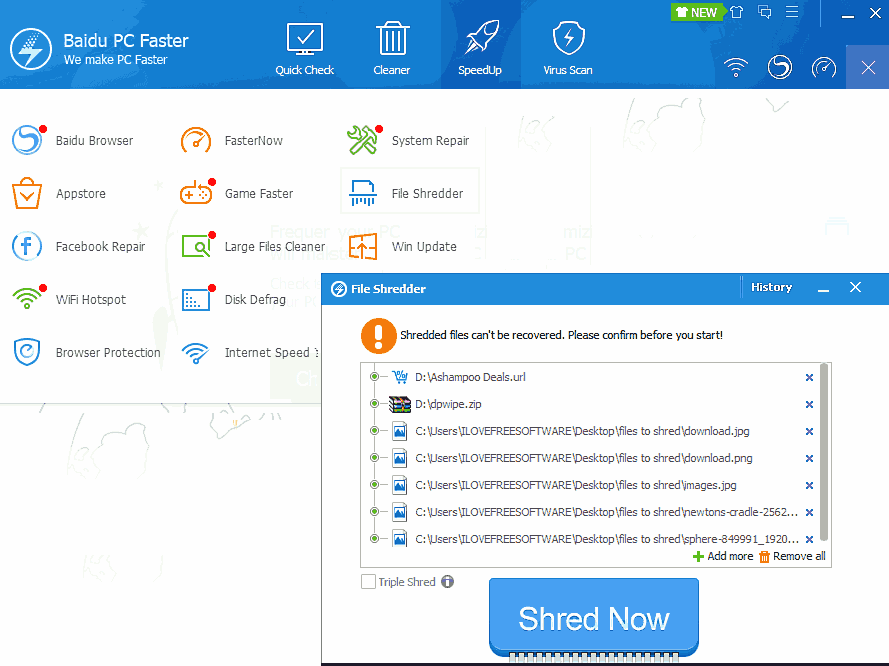Select the download.png file row
Screen dimensions: 889x666
coord(590,458)
